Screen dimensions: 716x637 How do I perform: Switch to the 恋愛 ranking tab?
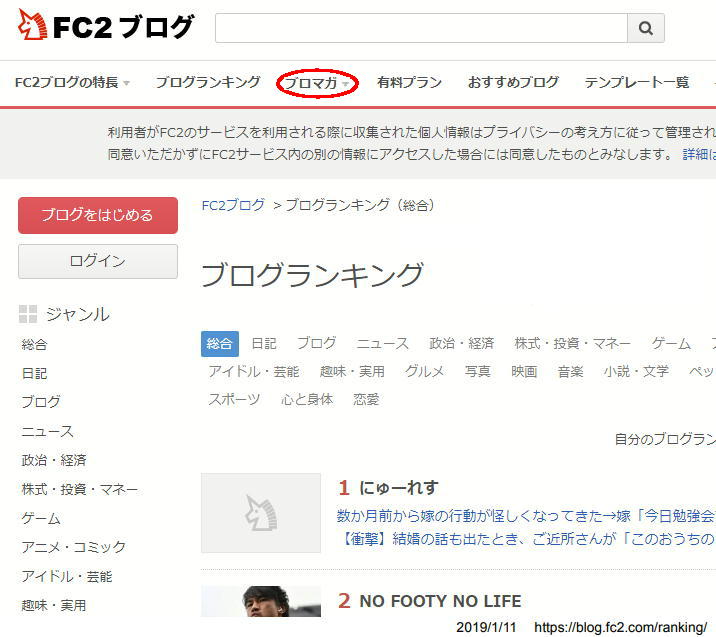coord(366,400)
